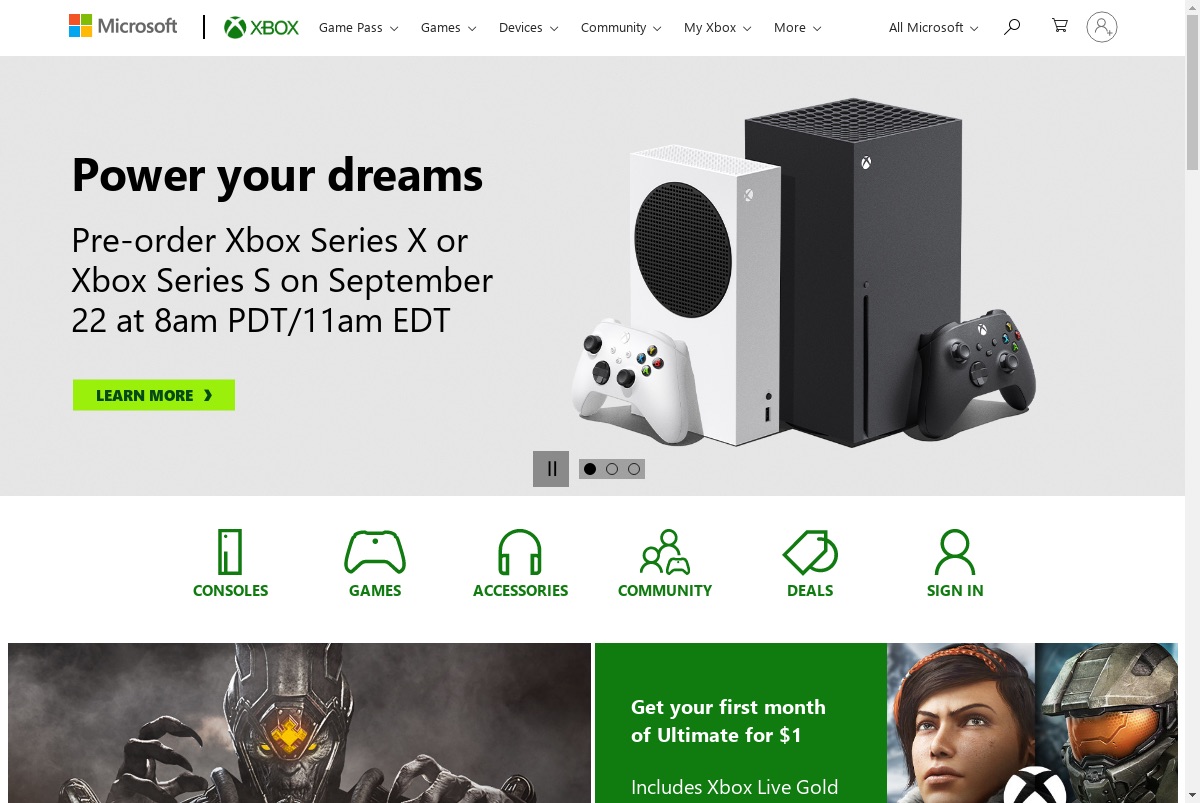Open the All Microsoft dropdown
The width and height of the screenshot is (1200, 803).
coord(933,27)
